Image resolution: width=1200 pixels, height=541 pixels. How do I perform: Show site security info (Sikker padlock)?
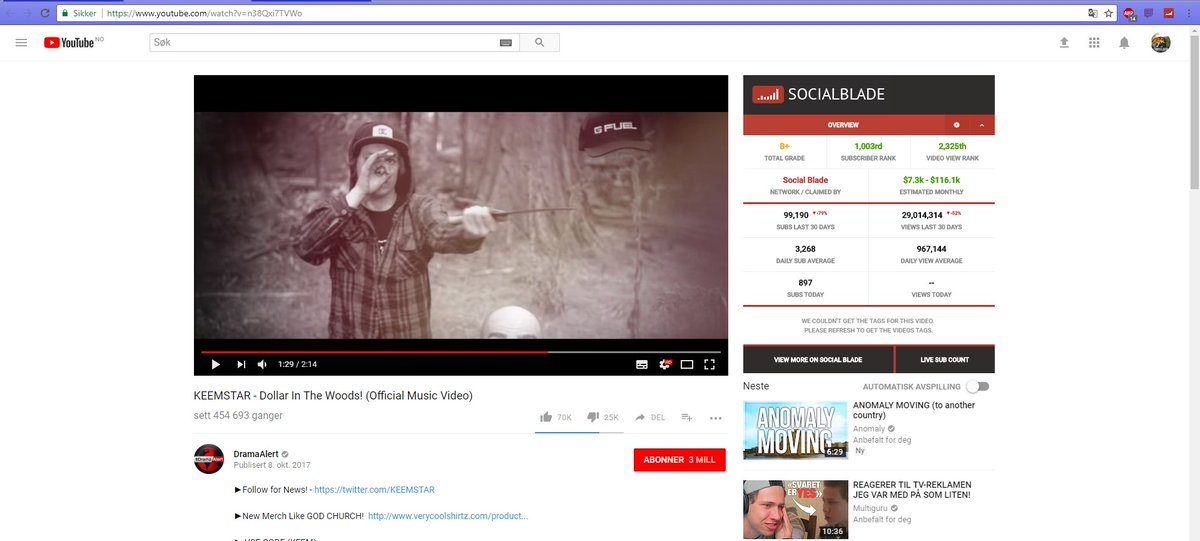[78, 14]
